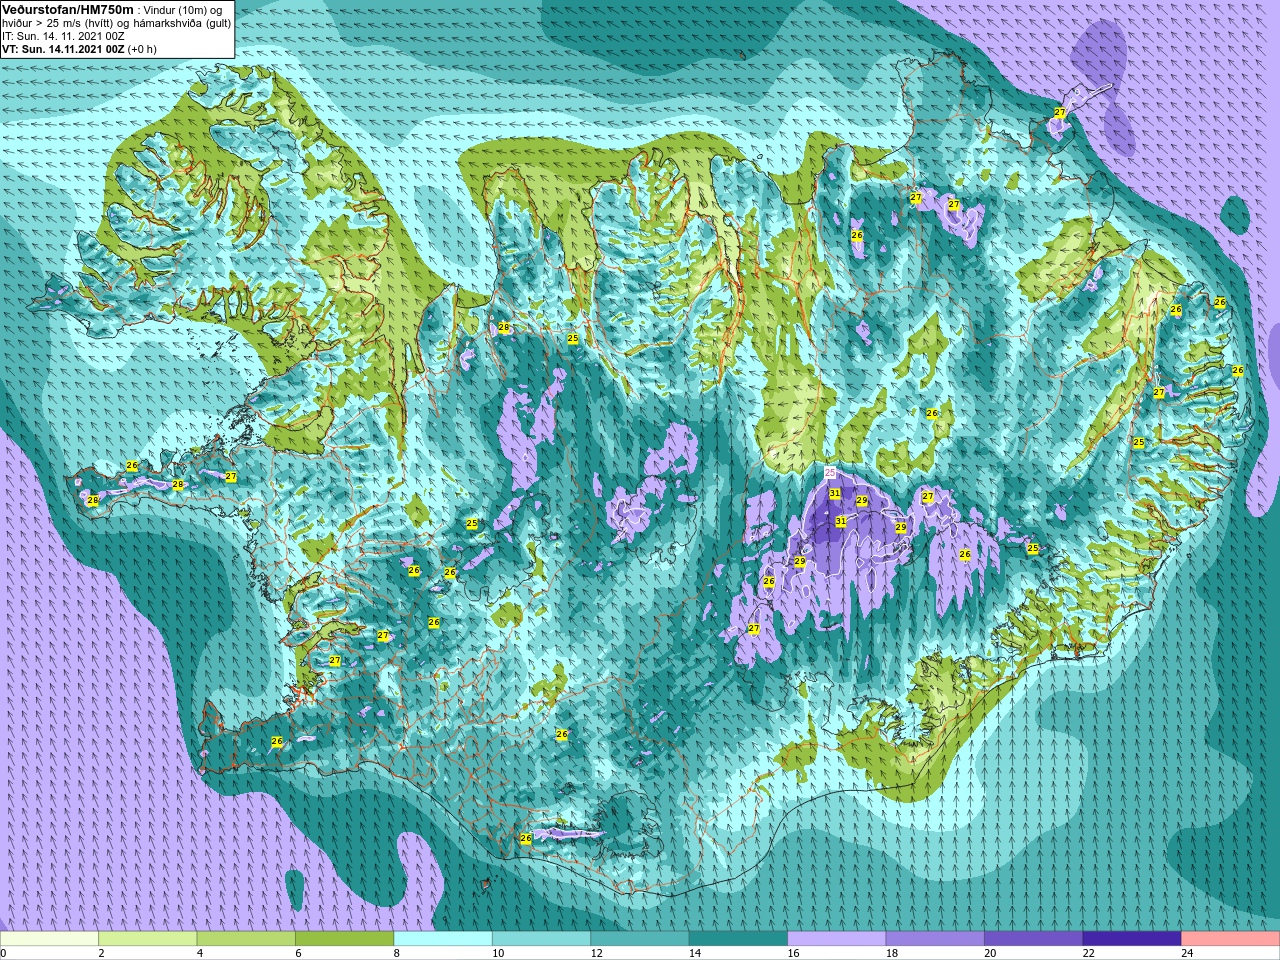Click legend scale number 6
Viewport: 1280px width, 960px height.
click(x=298, y=953)
